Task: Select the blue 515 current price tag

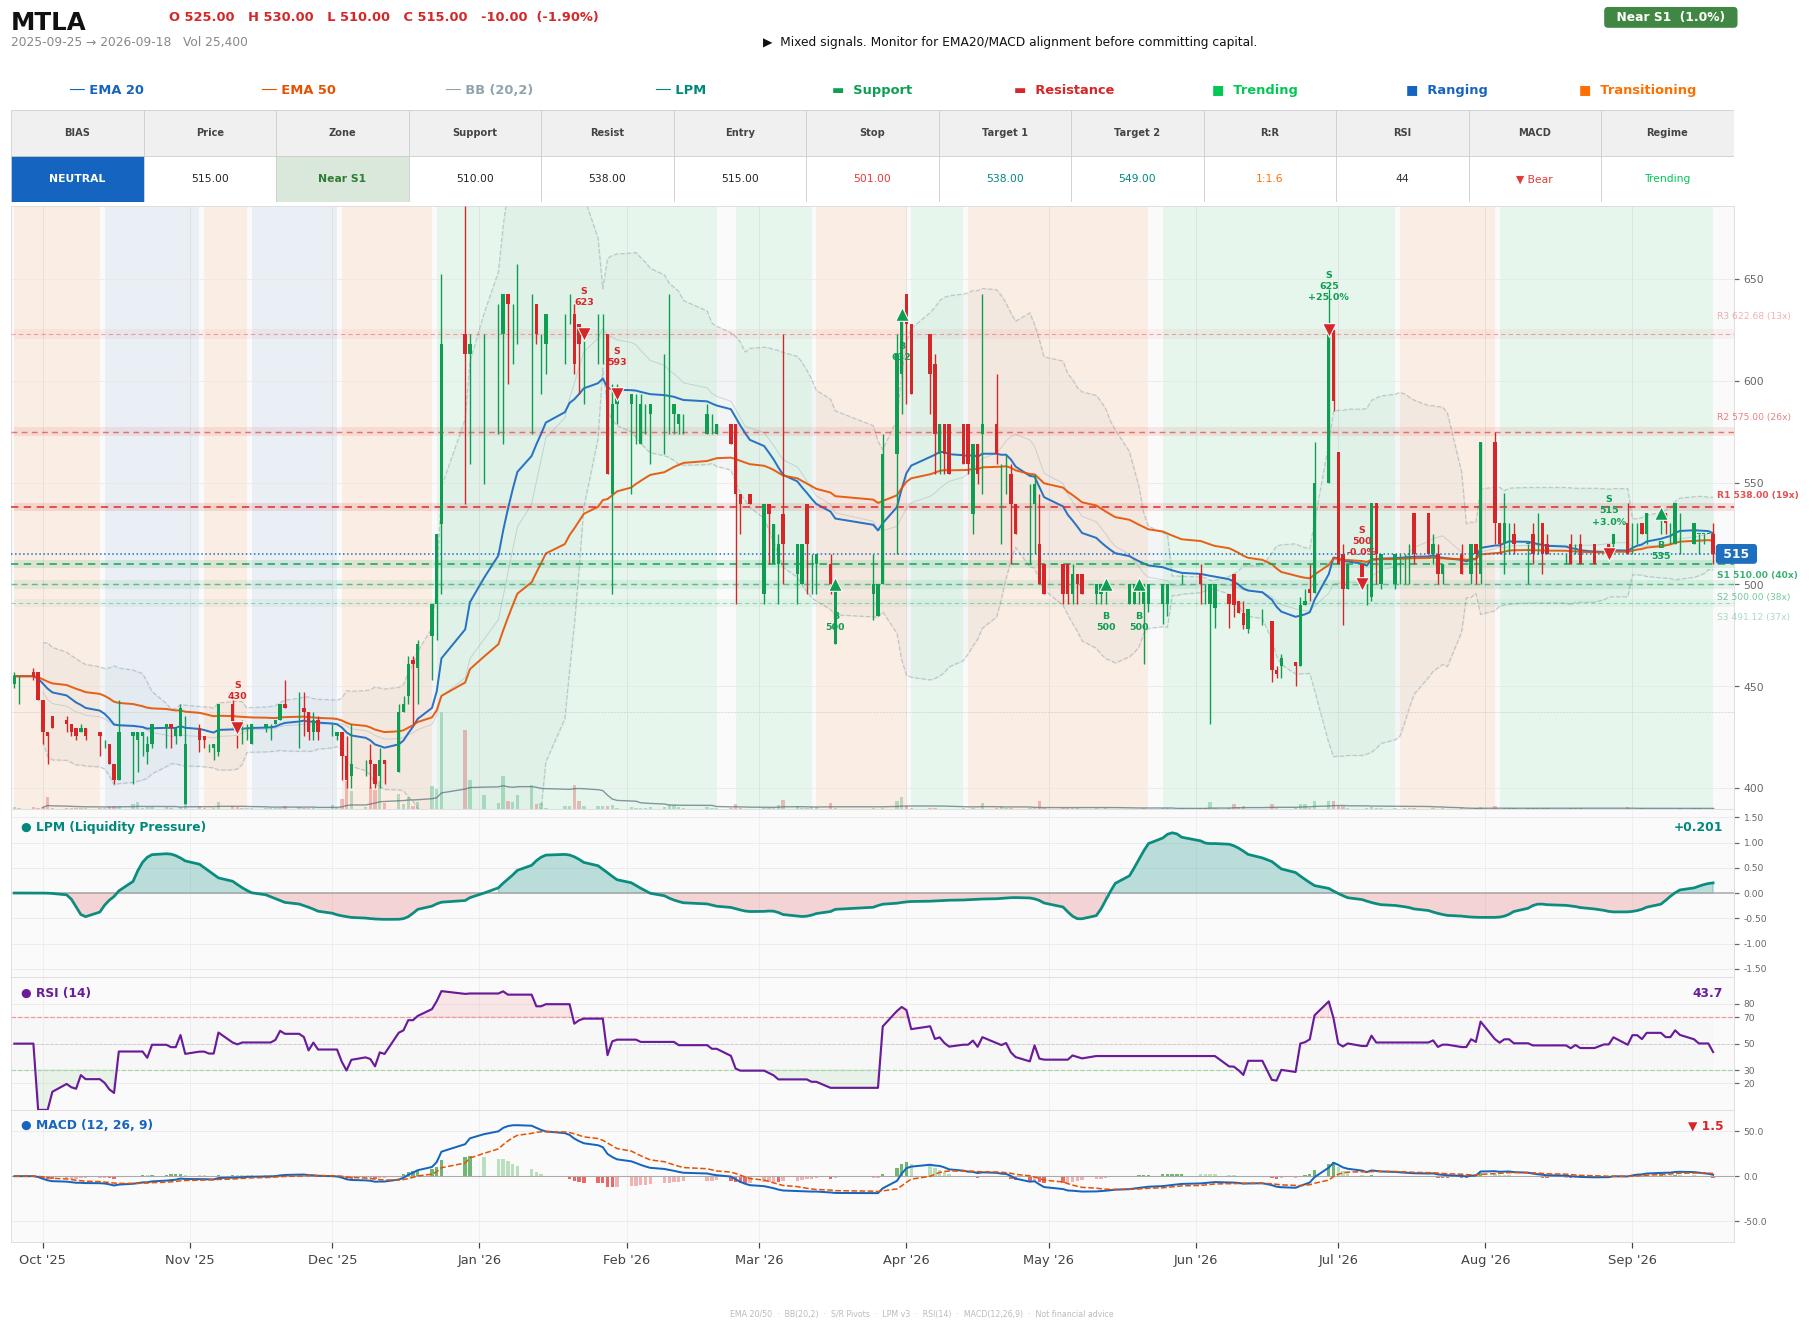Action: click(1735, 554)
